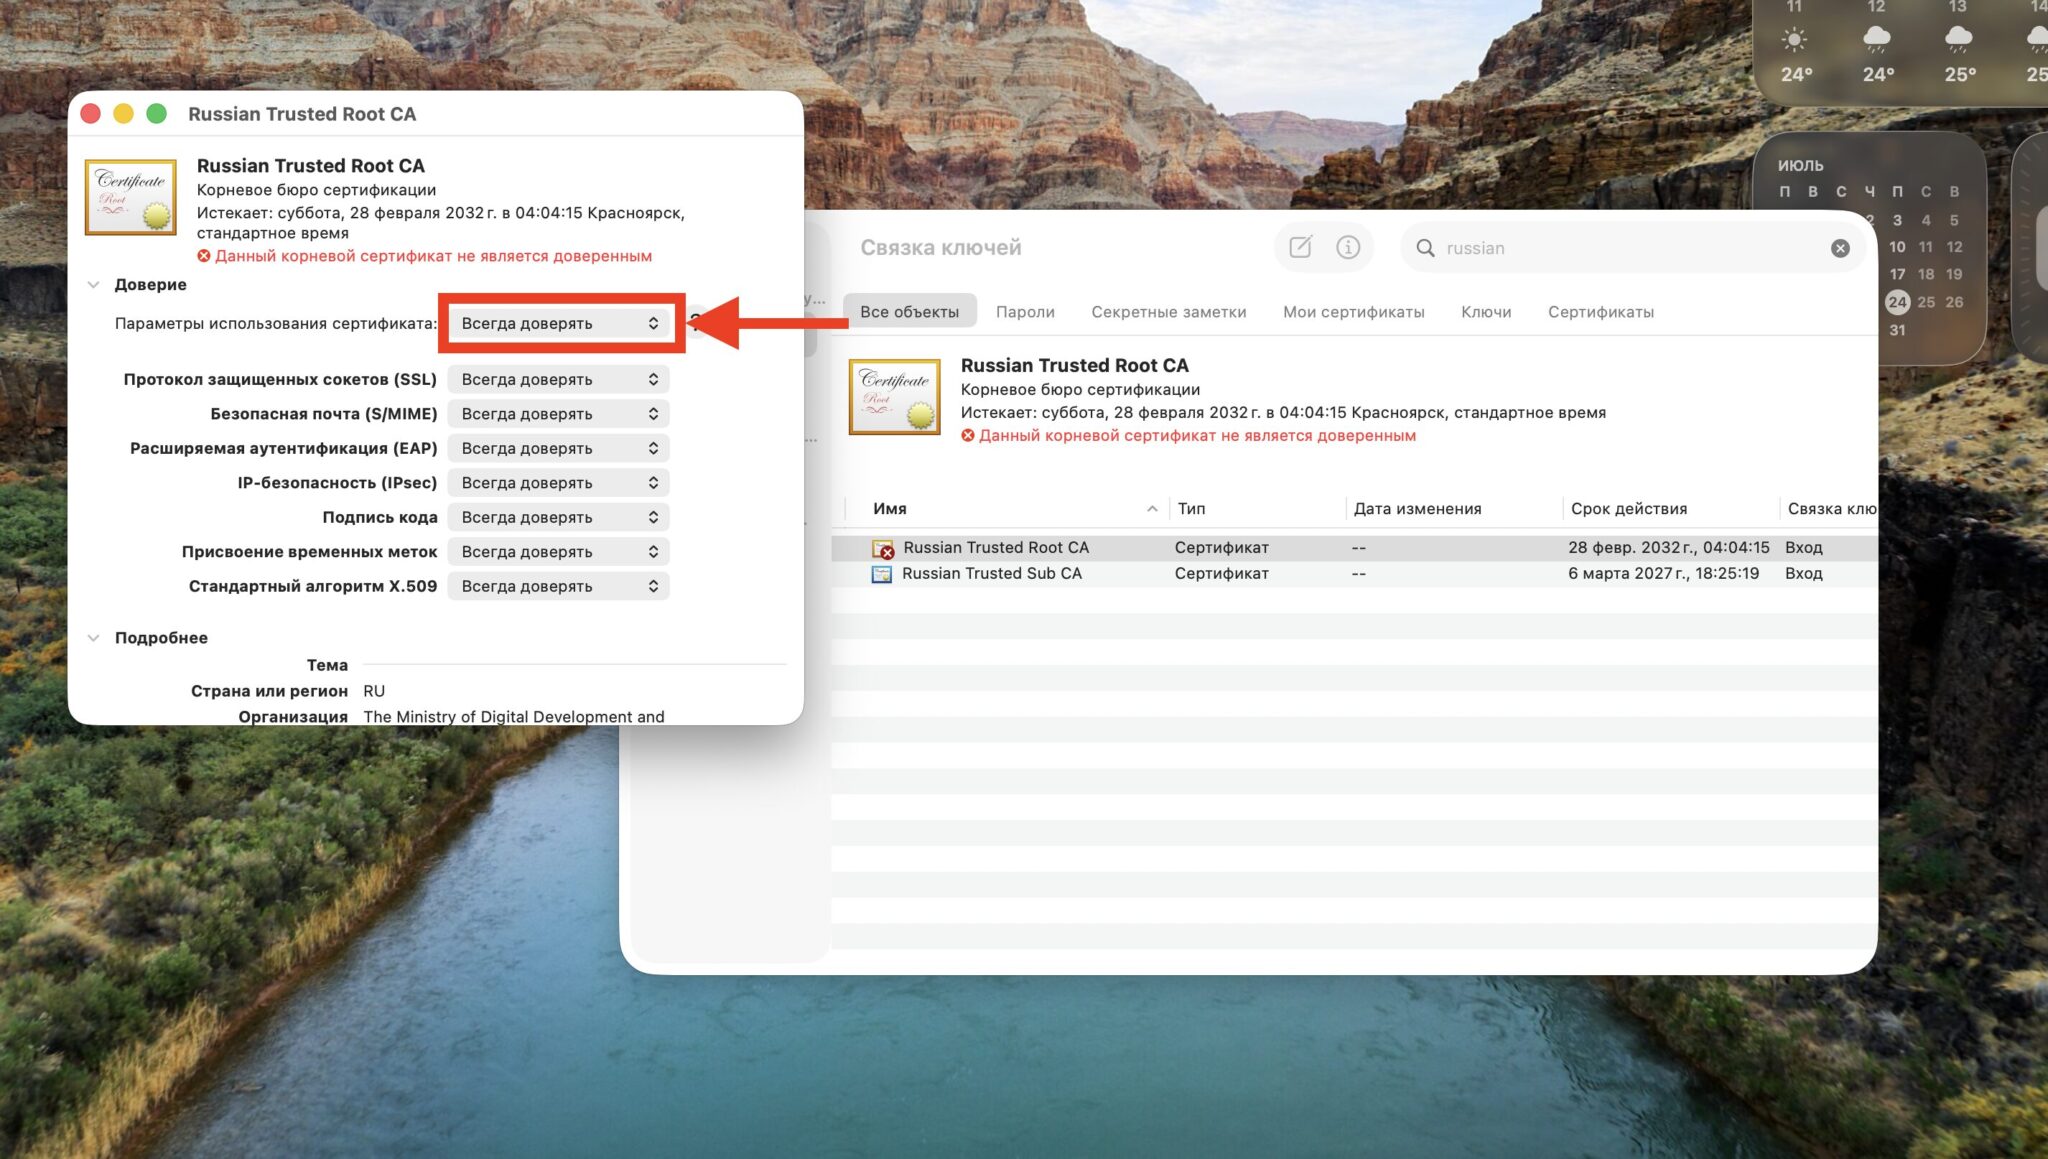The height and width of the screenshot is (1159, 2048).
Task: Clear the search field with the X icon
Action: pos(1840,248)
